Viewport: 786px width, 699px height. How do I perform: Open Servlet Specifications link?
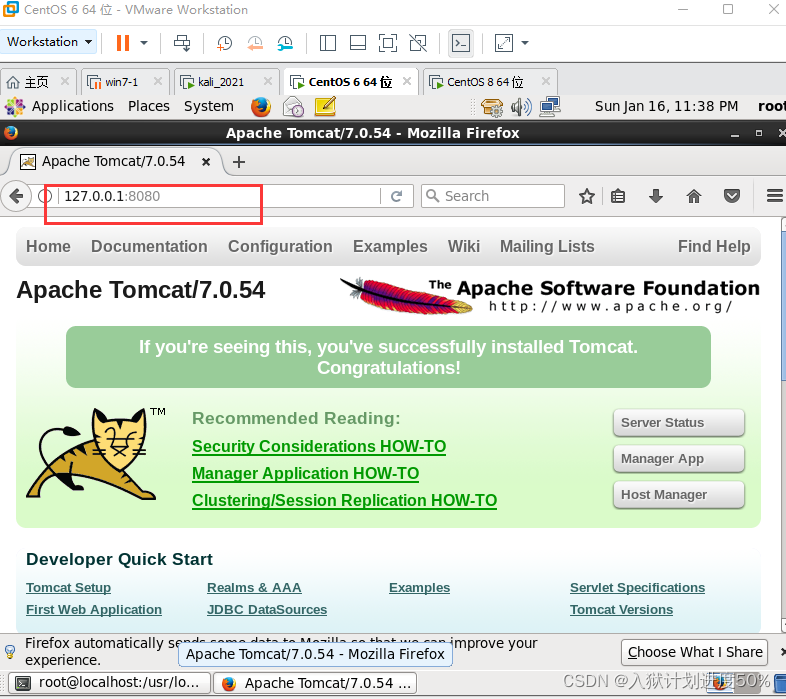click(x=637, y=588)
